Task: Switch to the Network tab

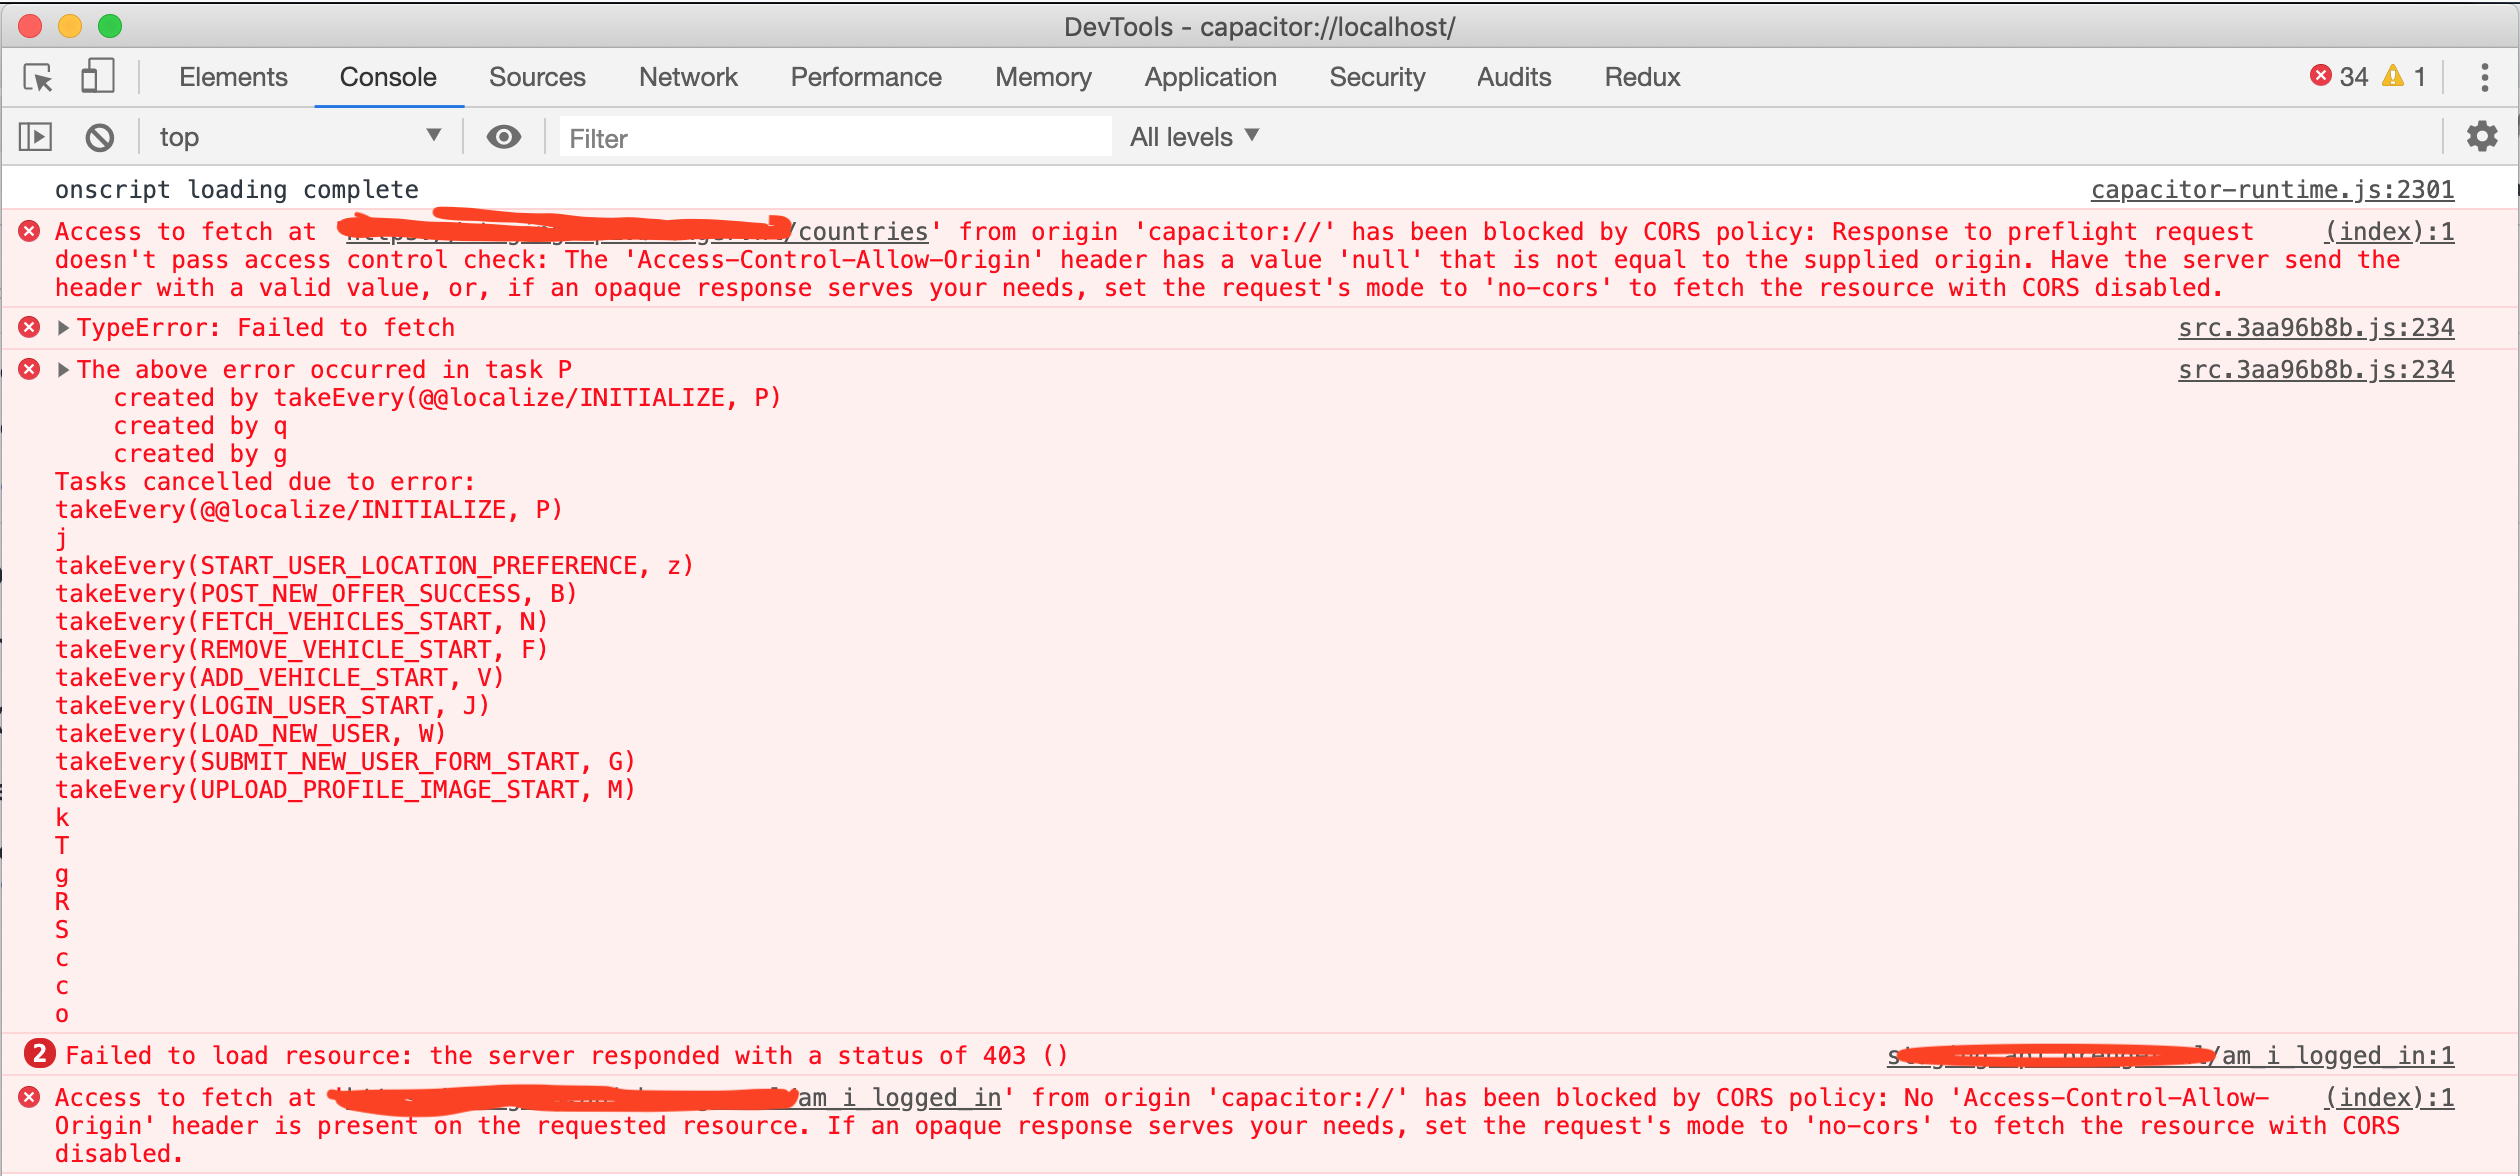Action: point(688,77)
